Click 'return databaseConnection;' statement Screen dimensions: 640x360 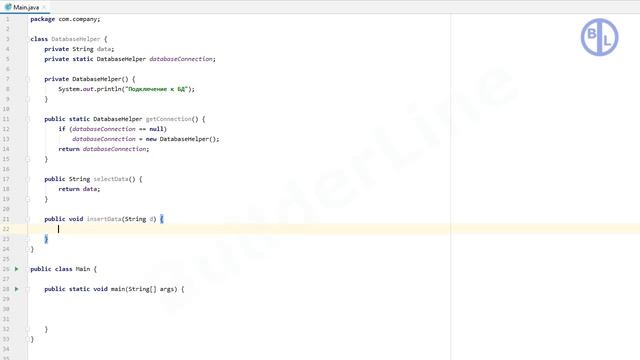point(104,149)
